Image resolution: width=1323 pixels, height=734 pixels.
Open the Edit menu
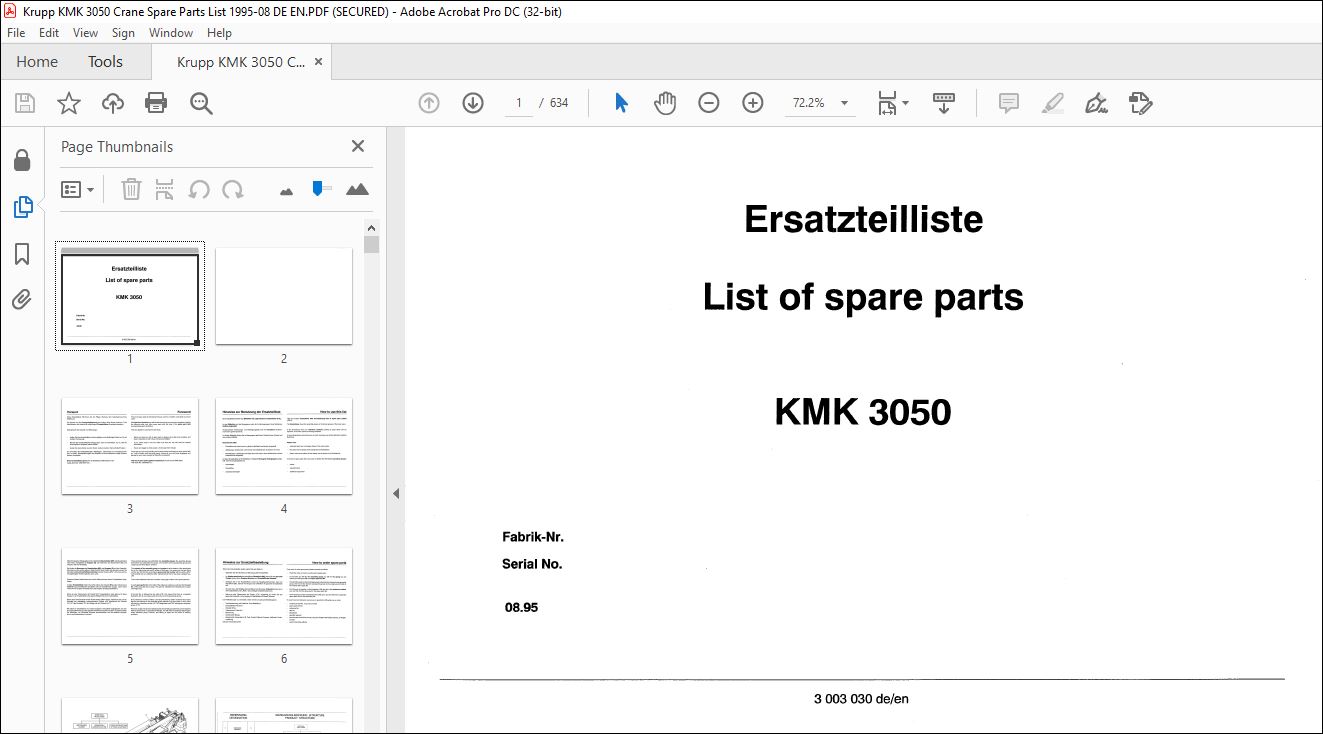49,33
